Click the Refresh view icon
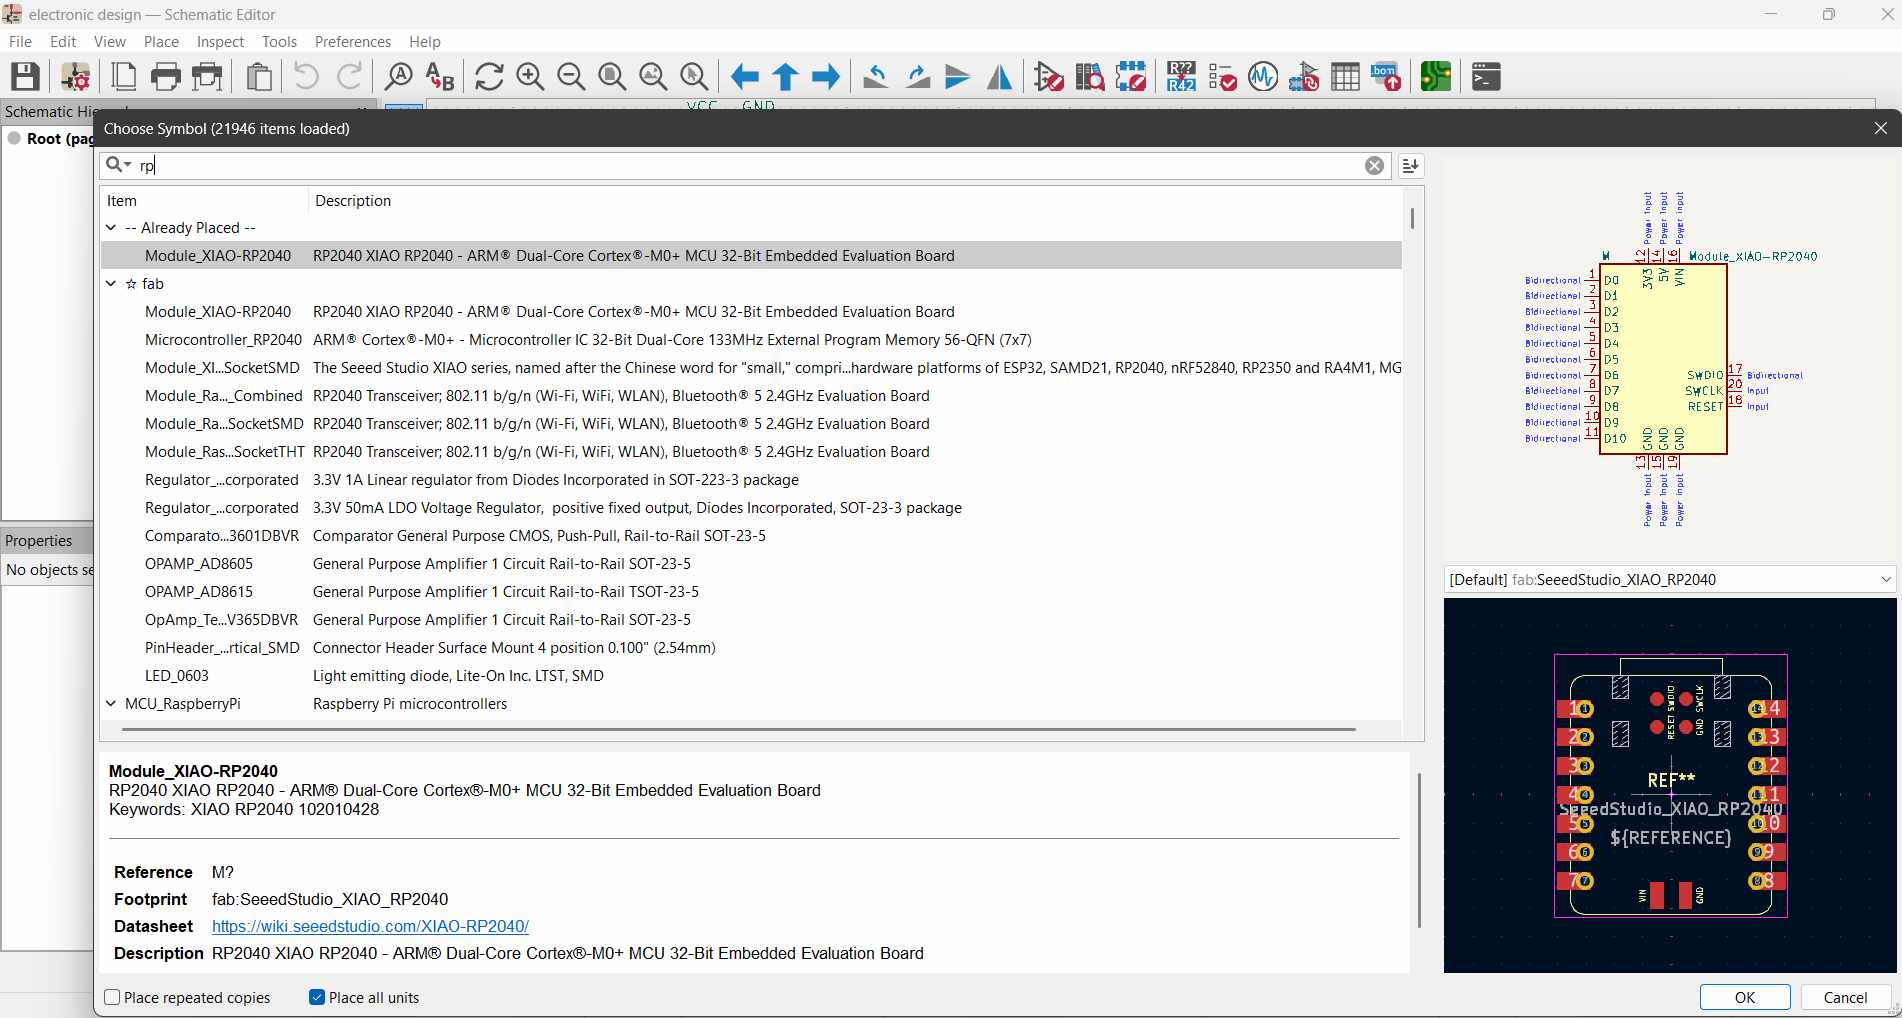The height and width of the screenshot is (1018, 1902). click(489, 77)
